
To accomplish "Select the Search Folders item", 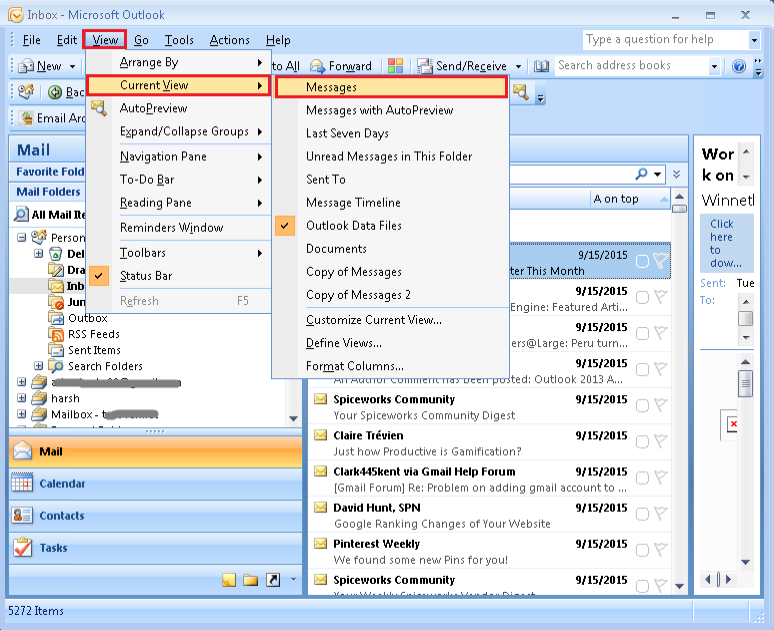I will [x=105, y=366].
